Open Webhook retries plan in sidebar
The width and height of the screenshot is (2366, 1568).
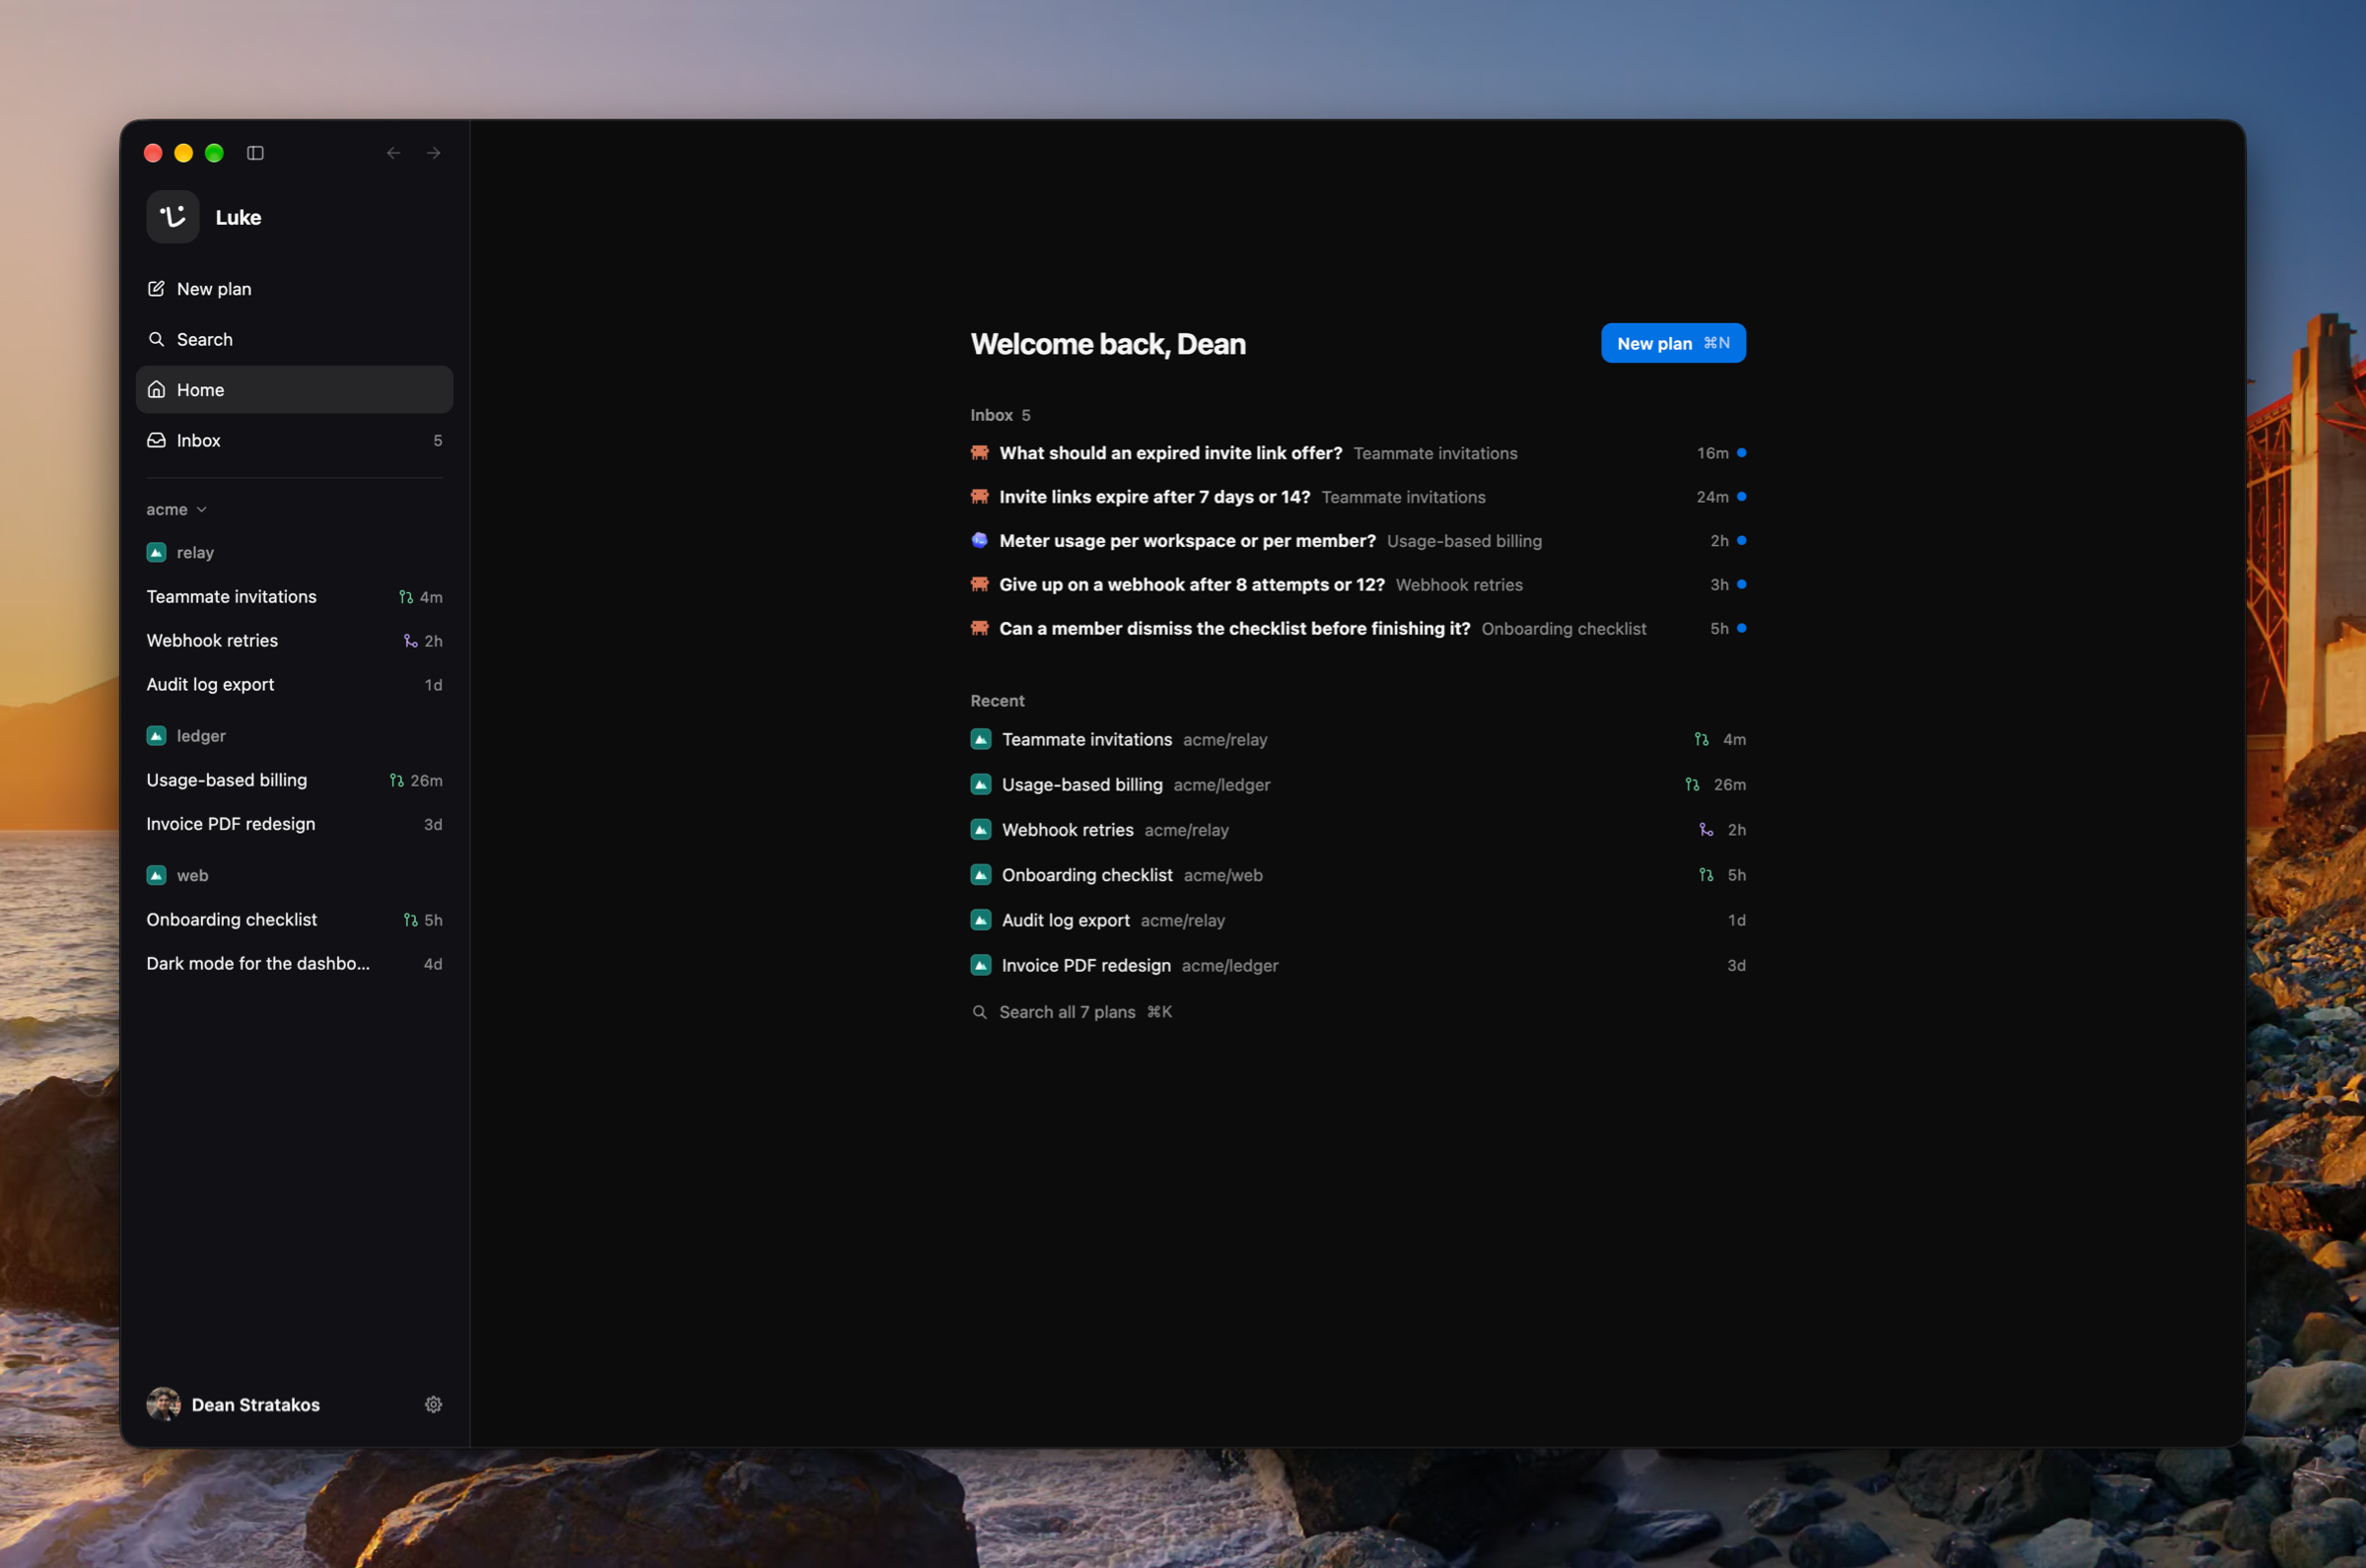(x=294, y=641)
